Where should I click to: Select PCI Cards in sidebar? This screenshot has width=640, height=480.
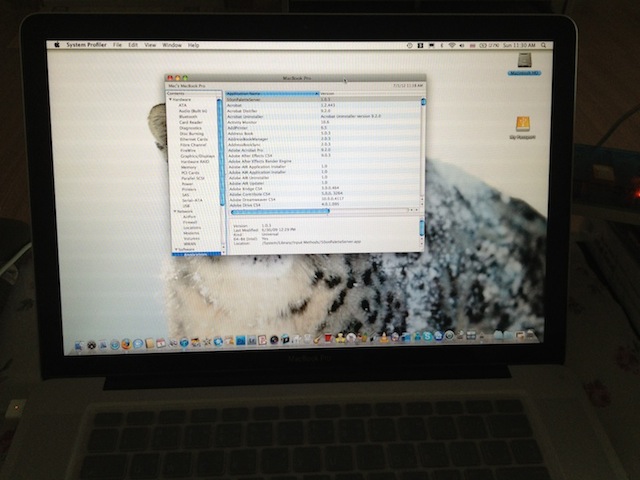click(191, 173)
